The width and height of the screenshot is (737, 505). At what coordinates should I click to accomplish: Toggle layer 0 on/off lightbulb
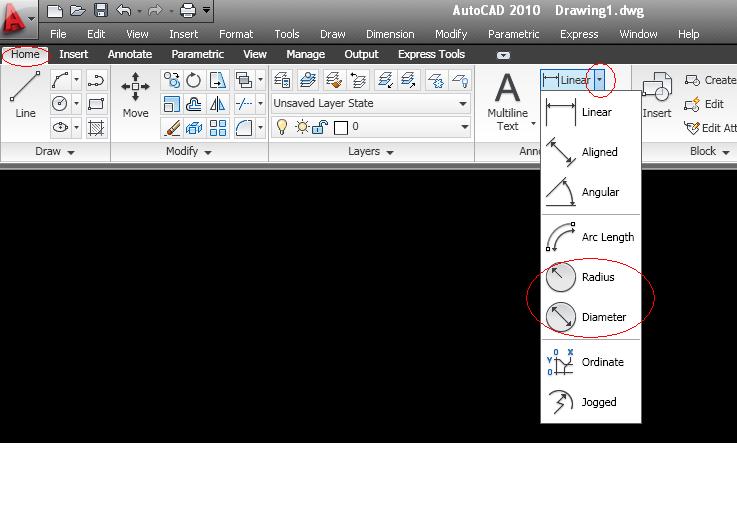(282, 127)
